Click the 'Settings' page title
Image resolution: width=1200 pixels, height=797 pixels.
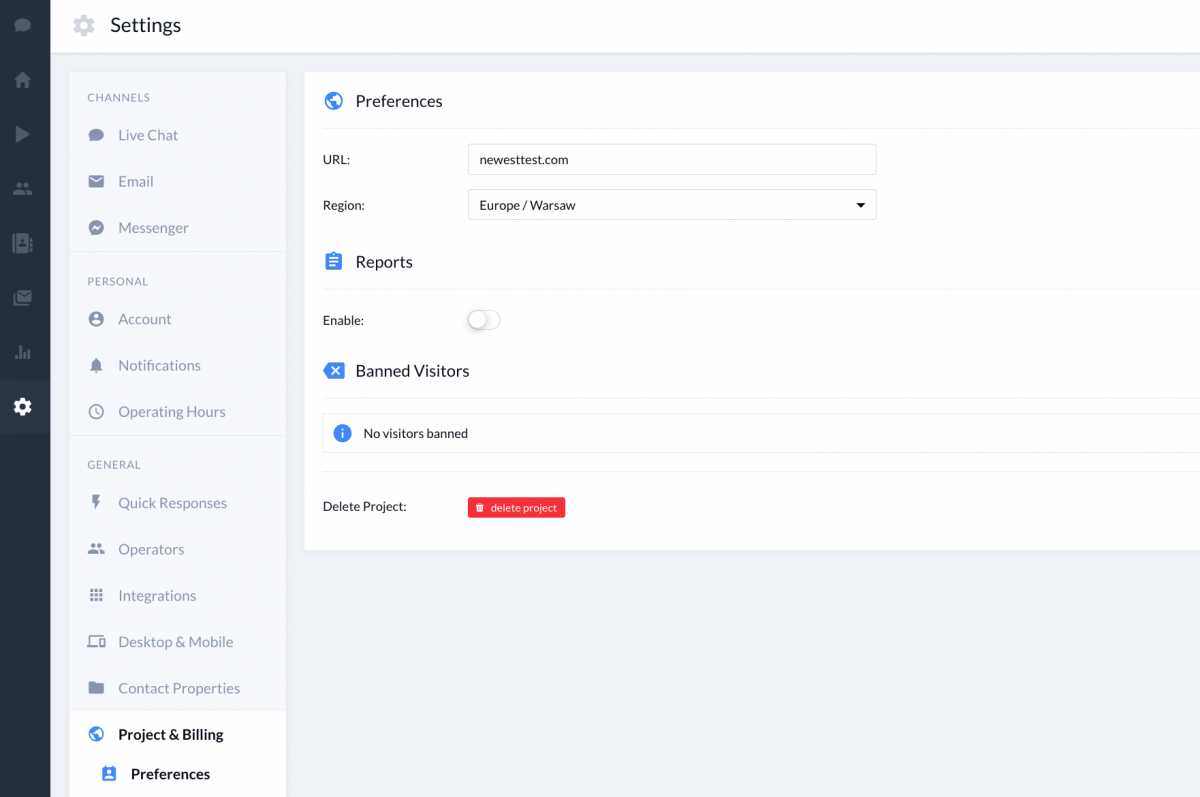pos(146,26)
